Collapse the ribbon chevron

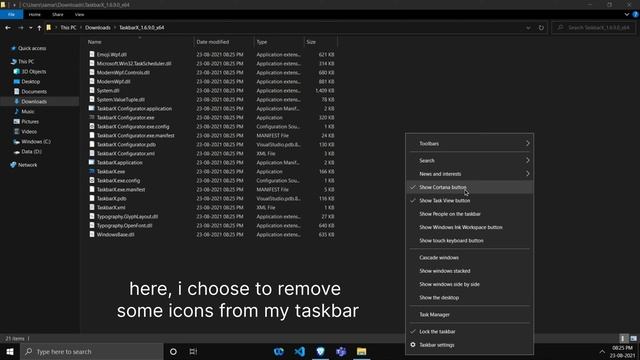coord(627,14)
